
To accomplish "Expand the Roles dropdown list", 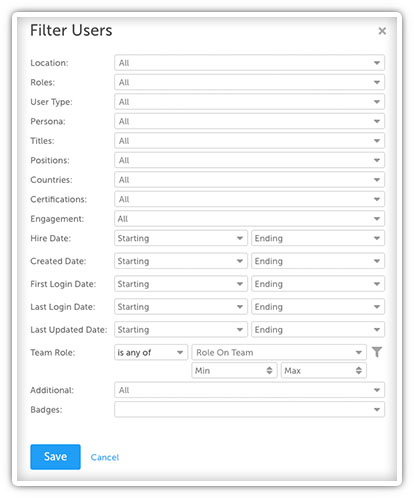I will pyautogui.click(x=249, y=82).
